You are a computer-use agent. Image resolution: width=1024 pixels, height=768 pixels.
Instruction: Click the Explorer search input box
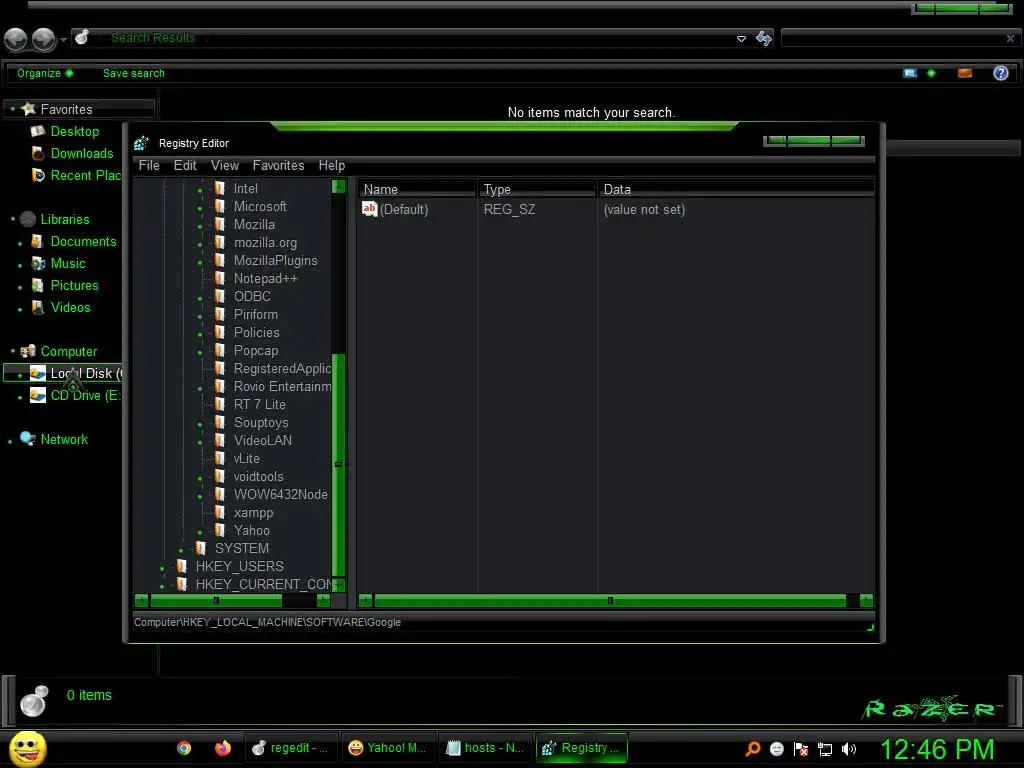click(892, 39)
